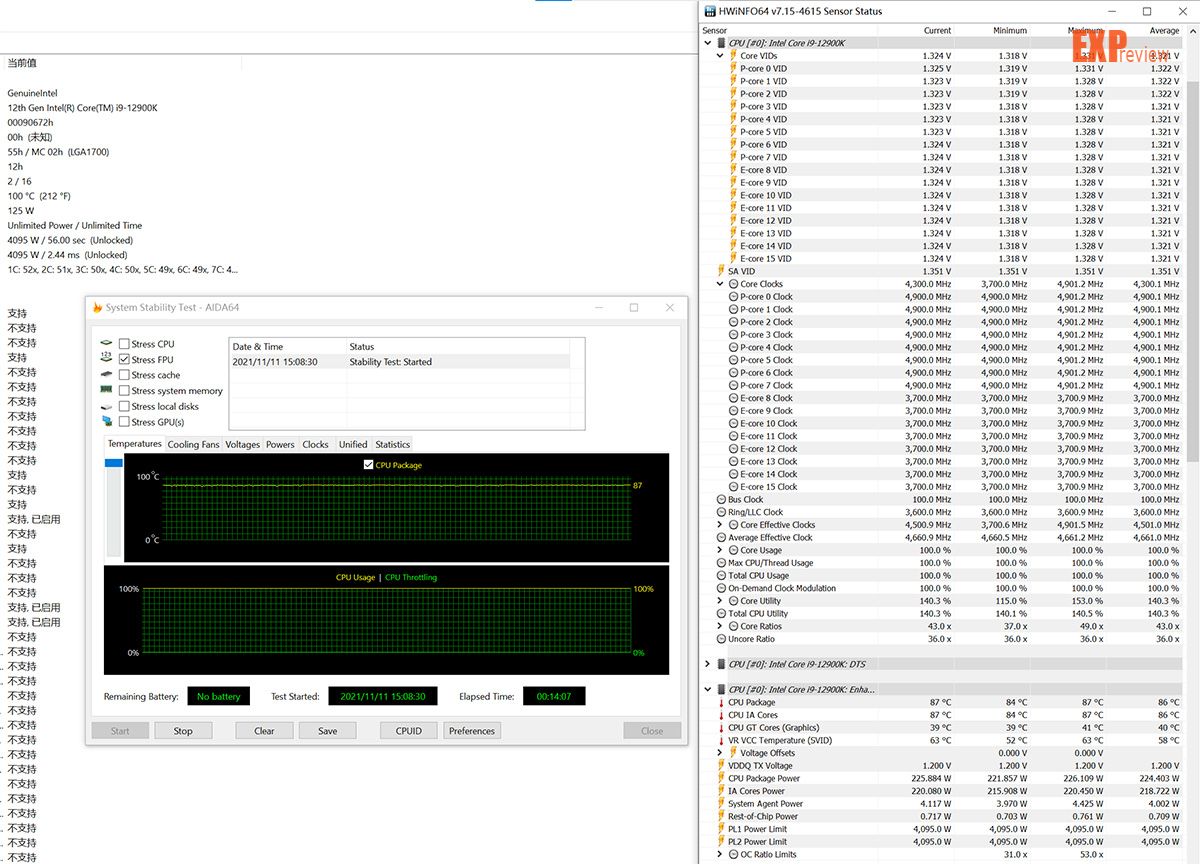Viewport: 1200px width, 864px height.
Task: Enable the Stress GPU(s) checkbox
Action: pos(124,422)
